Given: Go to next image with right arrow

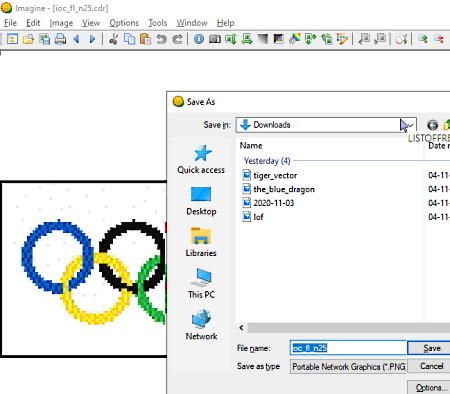Looking at the screenshot, I should (x=92, y=39).
